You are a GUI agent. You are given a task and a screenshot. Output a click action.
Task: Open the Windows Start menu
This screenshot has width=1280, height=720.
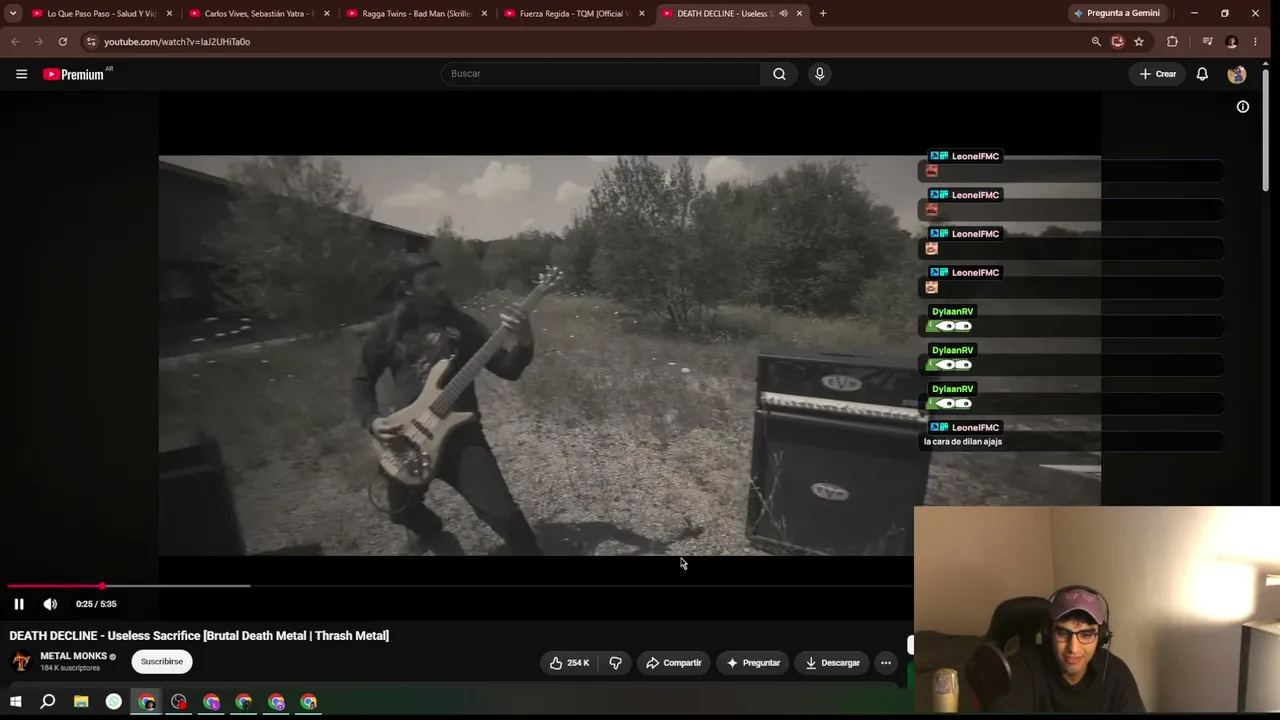point(15,702)
